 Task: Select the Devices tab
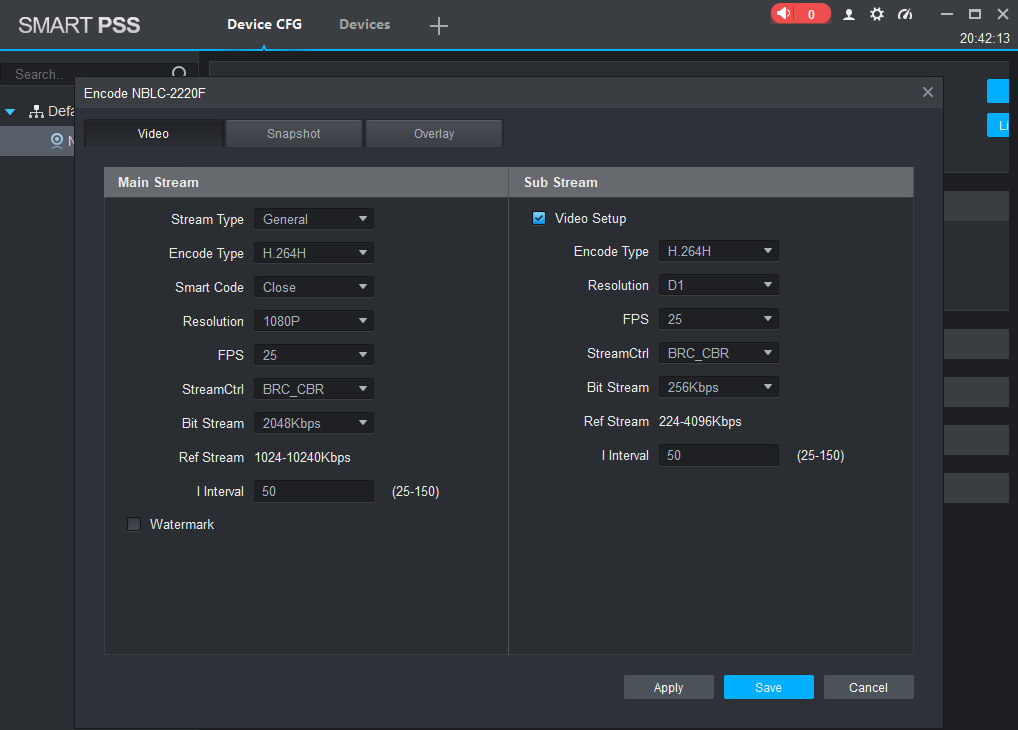click(365, 24)
